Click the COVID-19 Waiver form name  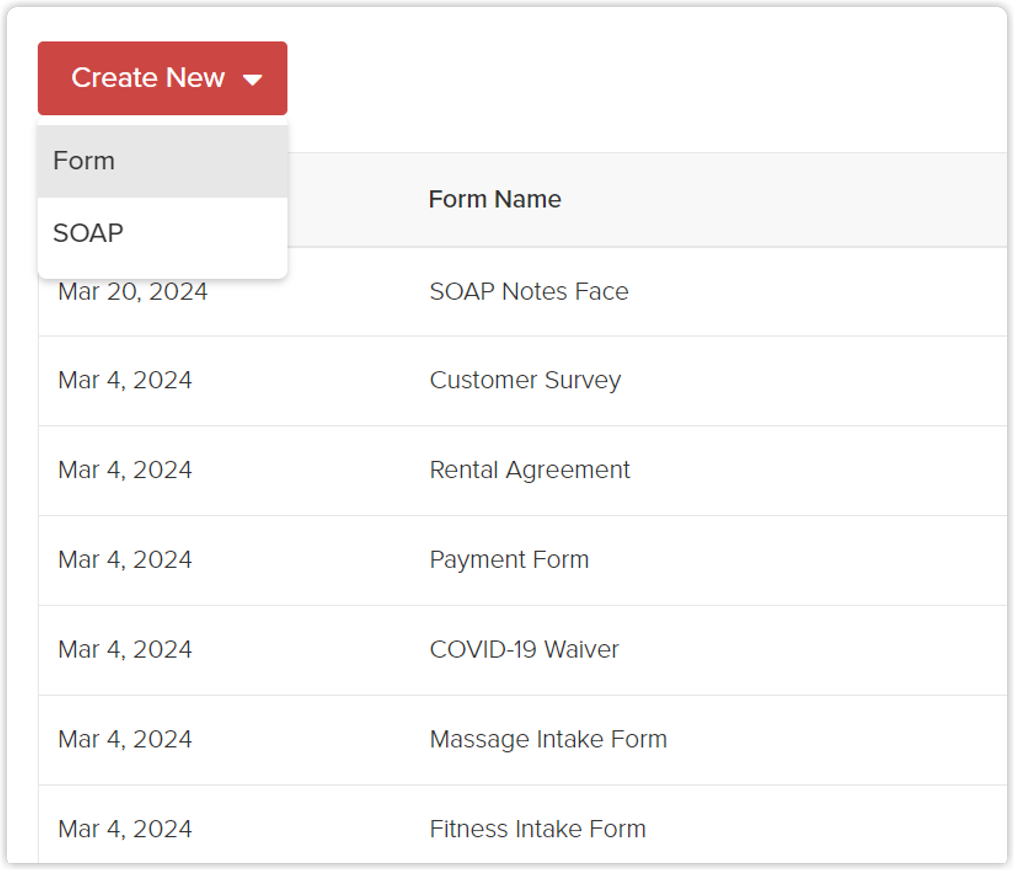(524, 649)
